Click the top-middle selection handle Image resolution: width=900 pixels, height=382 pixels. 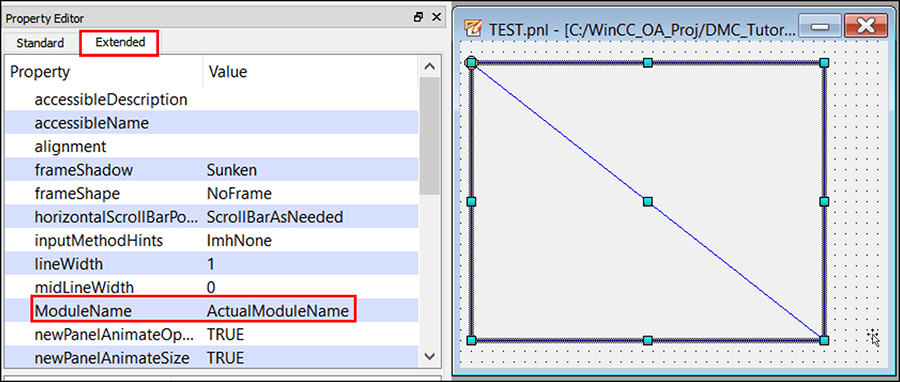[x=648, y=62]
